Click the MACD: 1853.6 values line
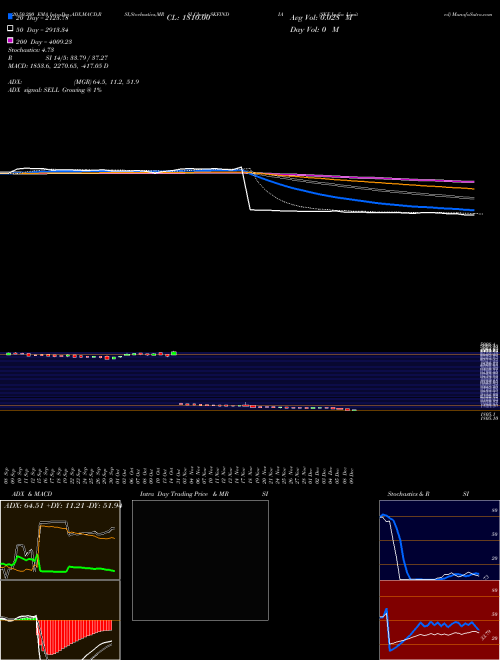This screenshot has height=660, width=500. pos(58,66)
